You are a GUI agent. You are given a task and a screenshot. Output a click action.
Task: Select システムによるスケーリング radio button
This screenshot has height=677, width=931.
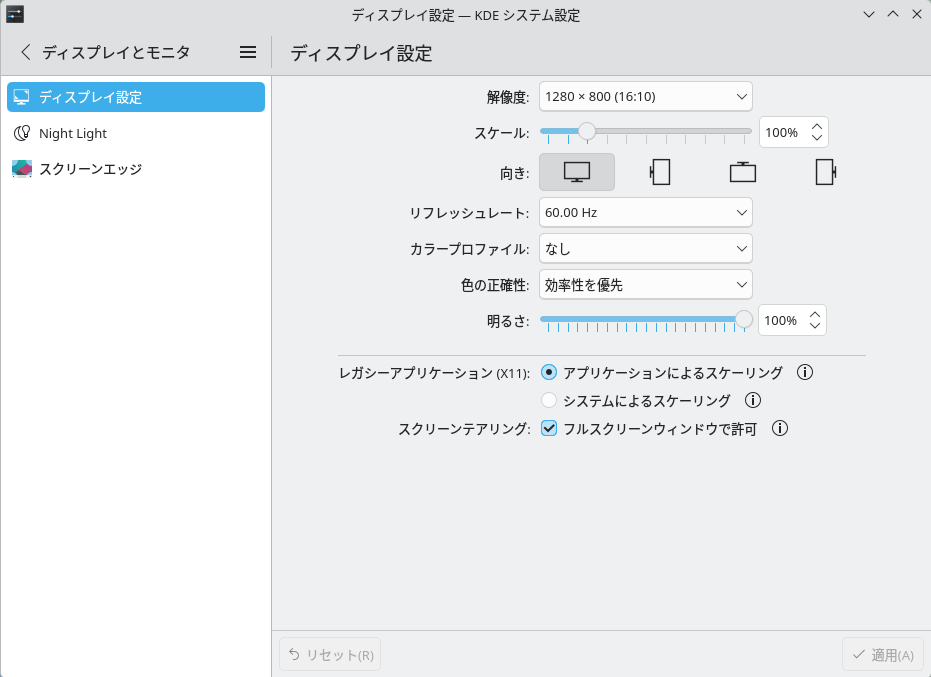pyautogui.click(x=549, y=400)
